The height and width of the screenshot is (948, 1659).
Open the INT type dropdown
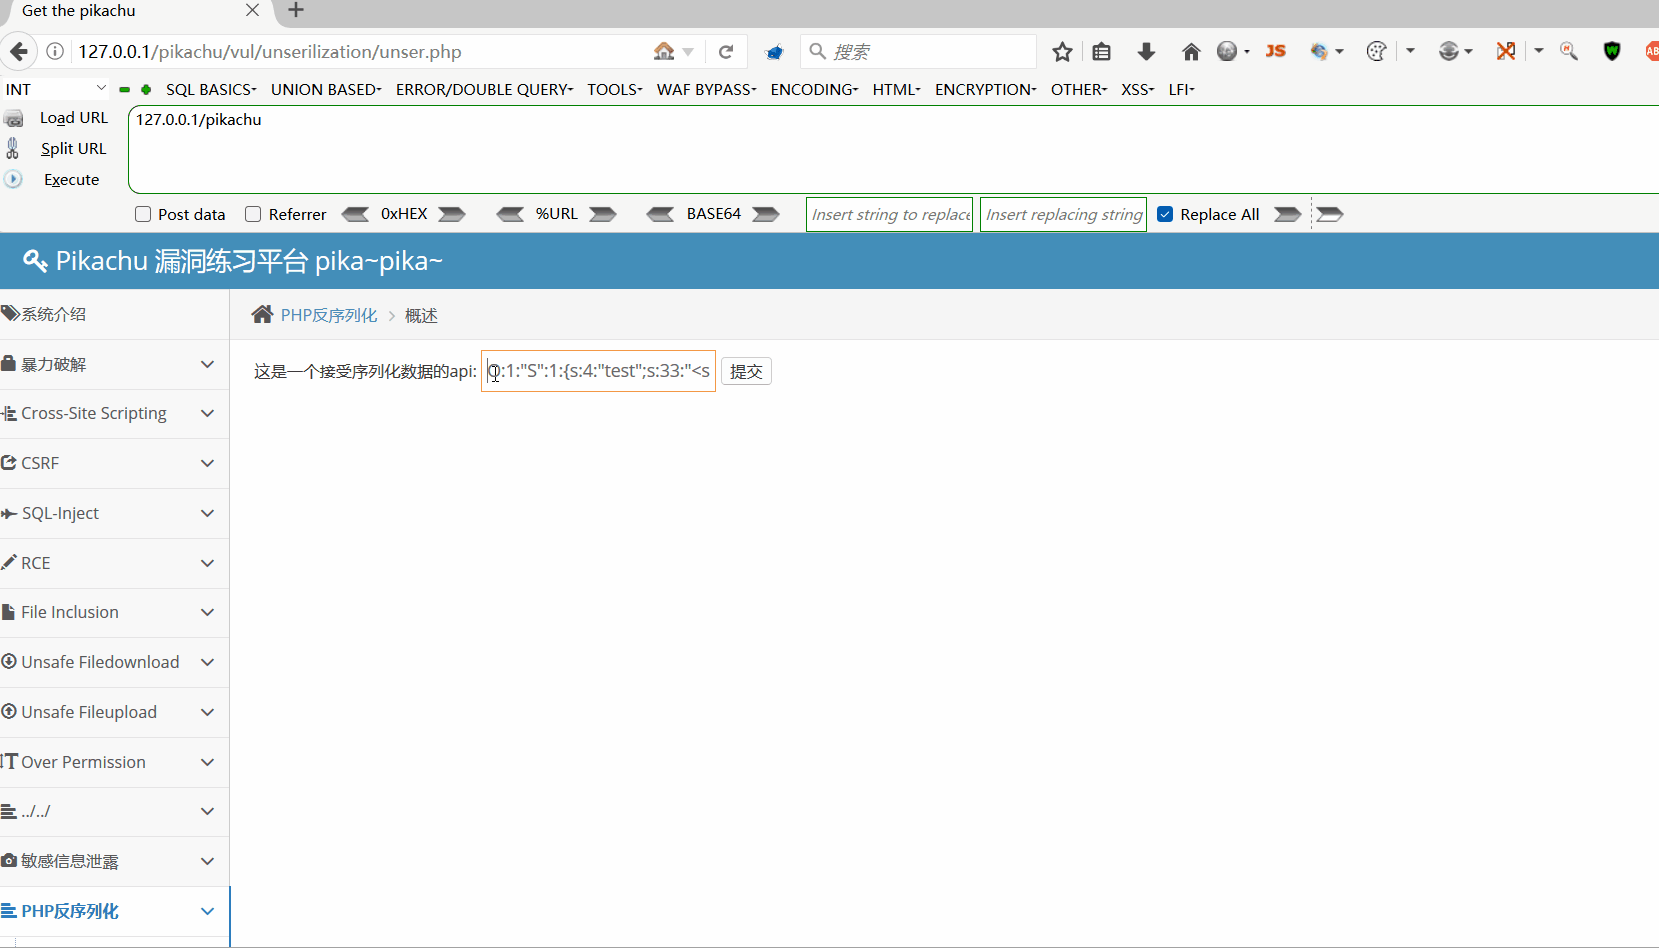tap(55, 89)
